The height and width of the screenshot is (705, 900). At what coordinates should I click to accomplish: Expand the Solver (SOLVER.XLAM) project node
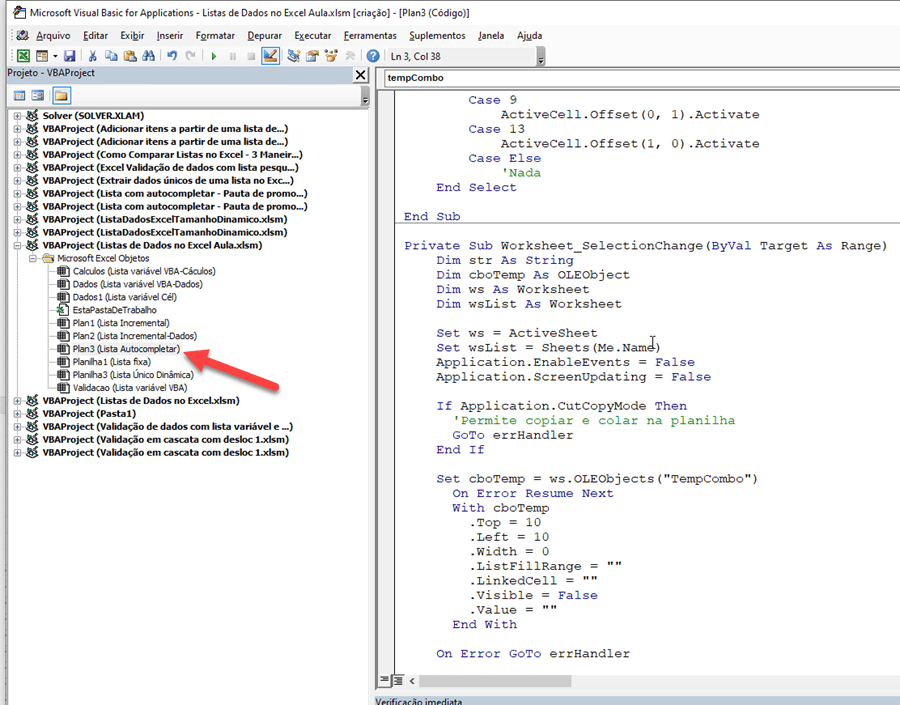[x=18, y=116]
